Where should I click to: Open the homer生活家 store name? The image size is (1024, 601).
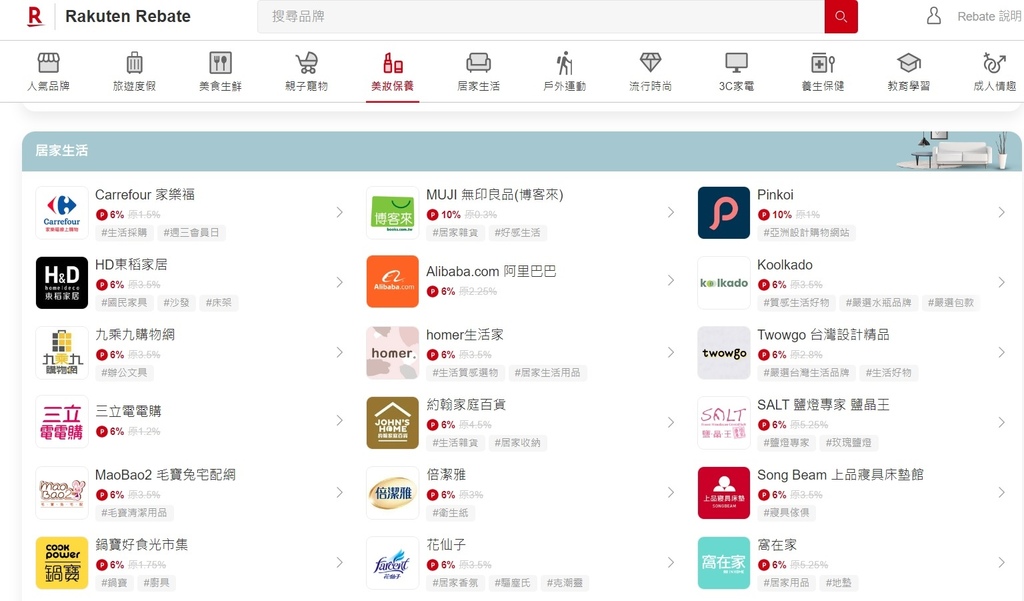coord(465,334)
